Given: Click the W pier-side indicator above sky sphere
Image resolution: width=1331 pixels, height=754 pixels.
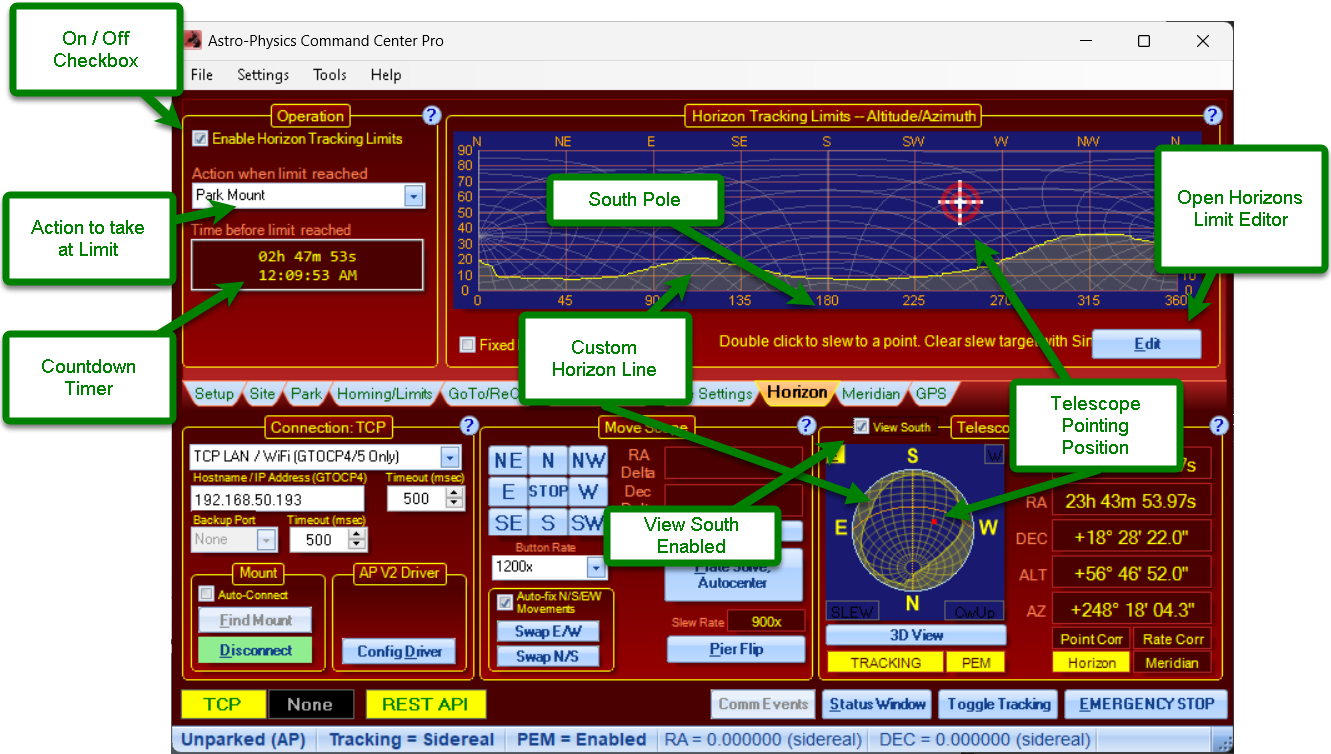Looking at the screenshot, I should (994, 454).
